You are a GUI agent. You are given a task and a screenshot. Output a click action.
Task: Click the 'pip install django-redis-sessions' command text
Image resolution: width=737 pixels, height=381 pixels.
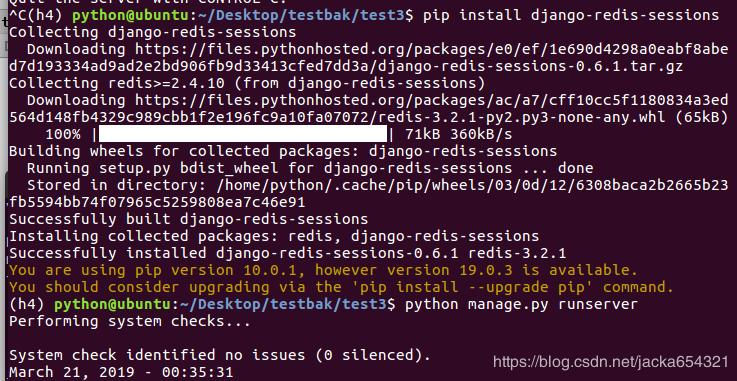click(571, 16)
